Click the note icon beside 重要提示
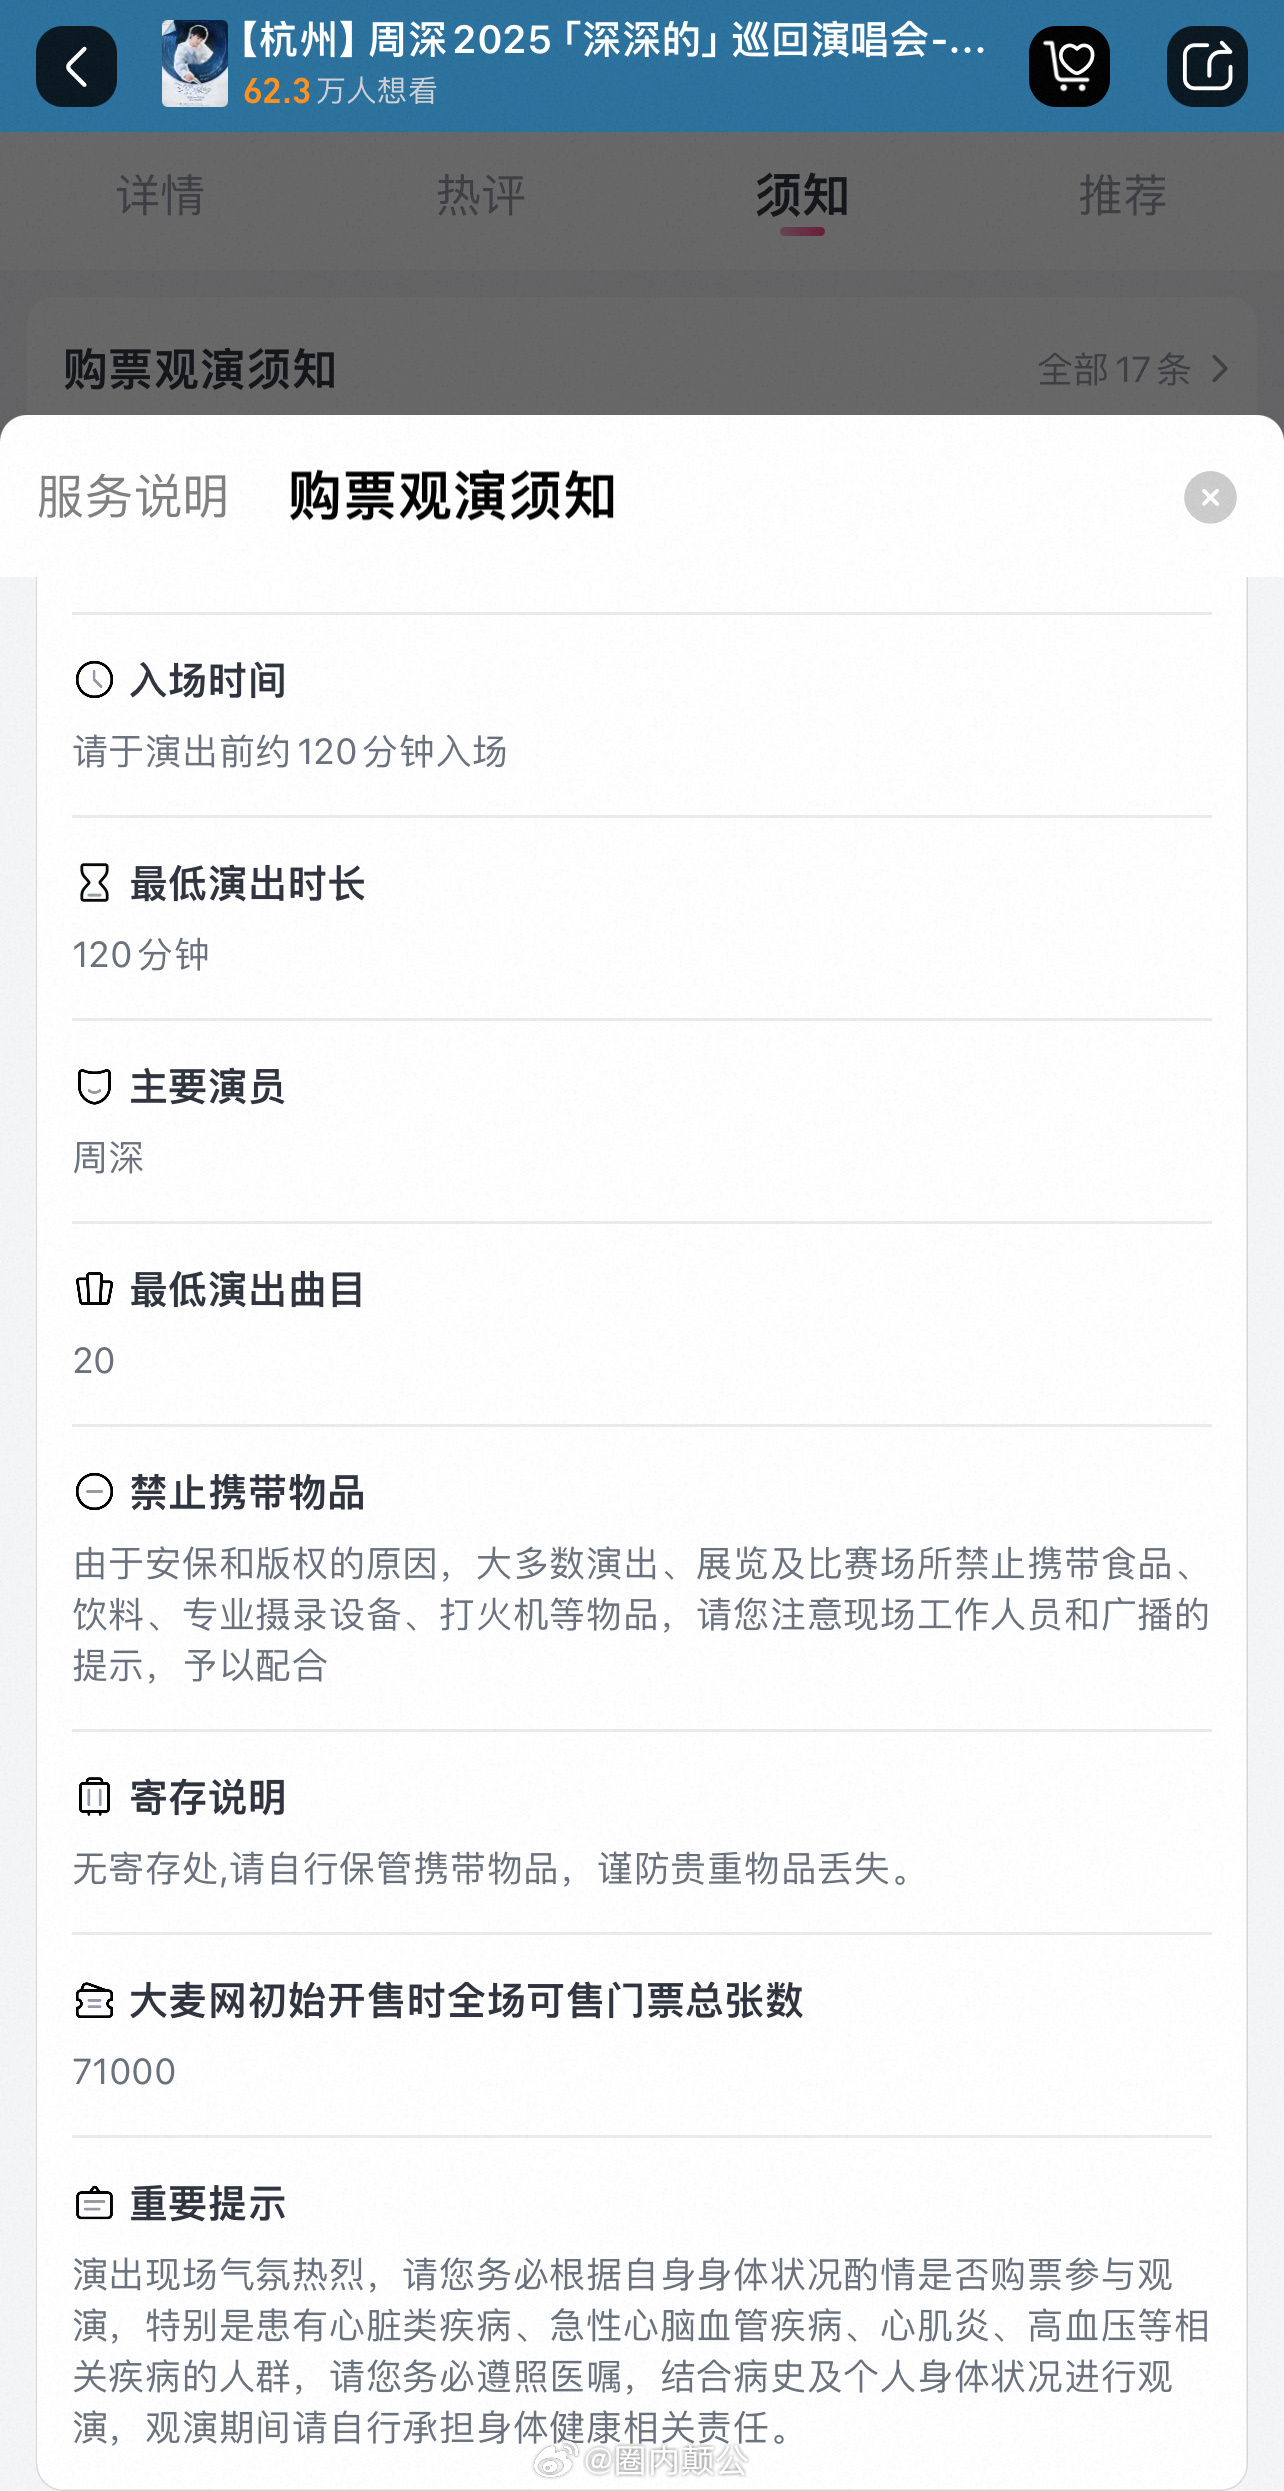This screenshot has width=1284, height=2491. pos(94,2204)
